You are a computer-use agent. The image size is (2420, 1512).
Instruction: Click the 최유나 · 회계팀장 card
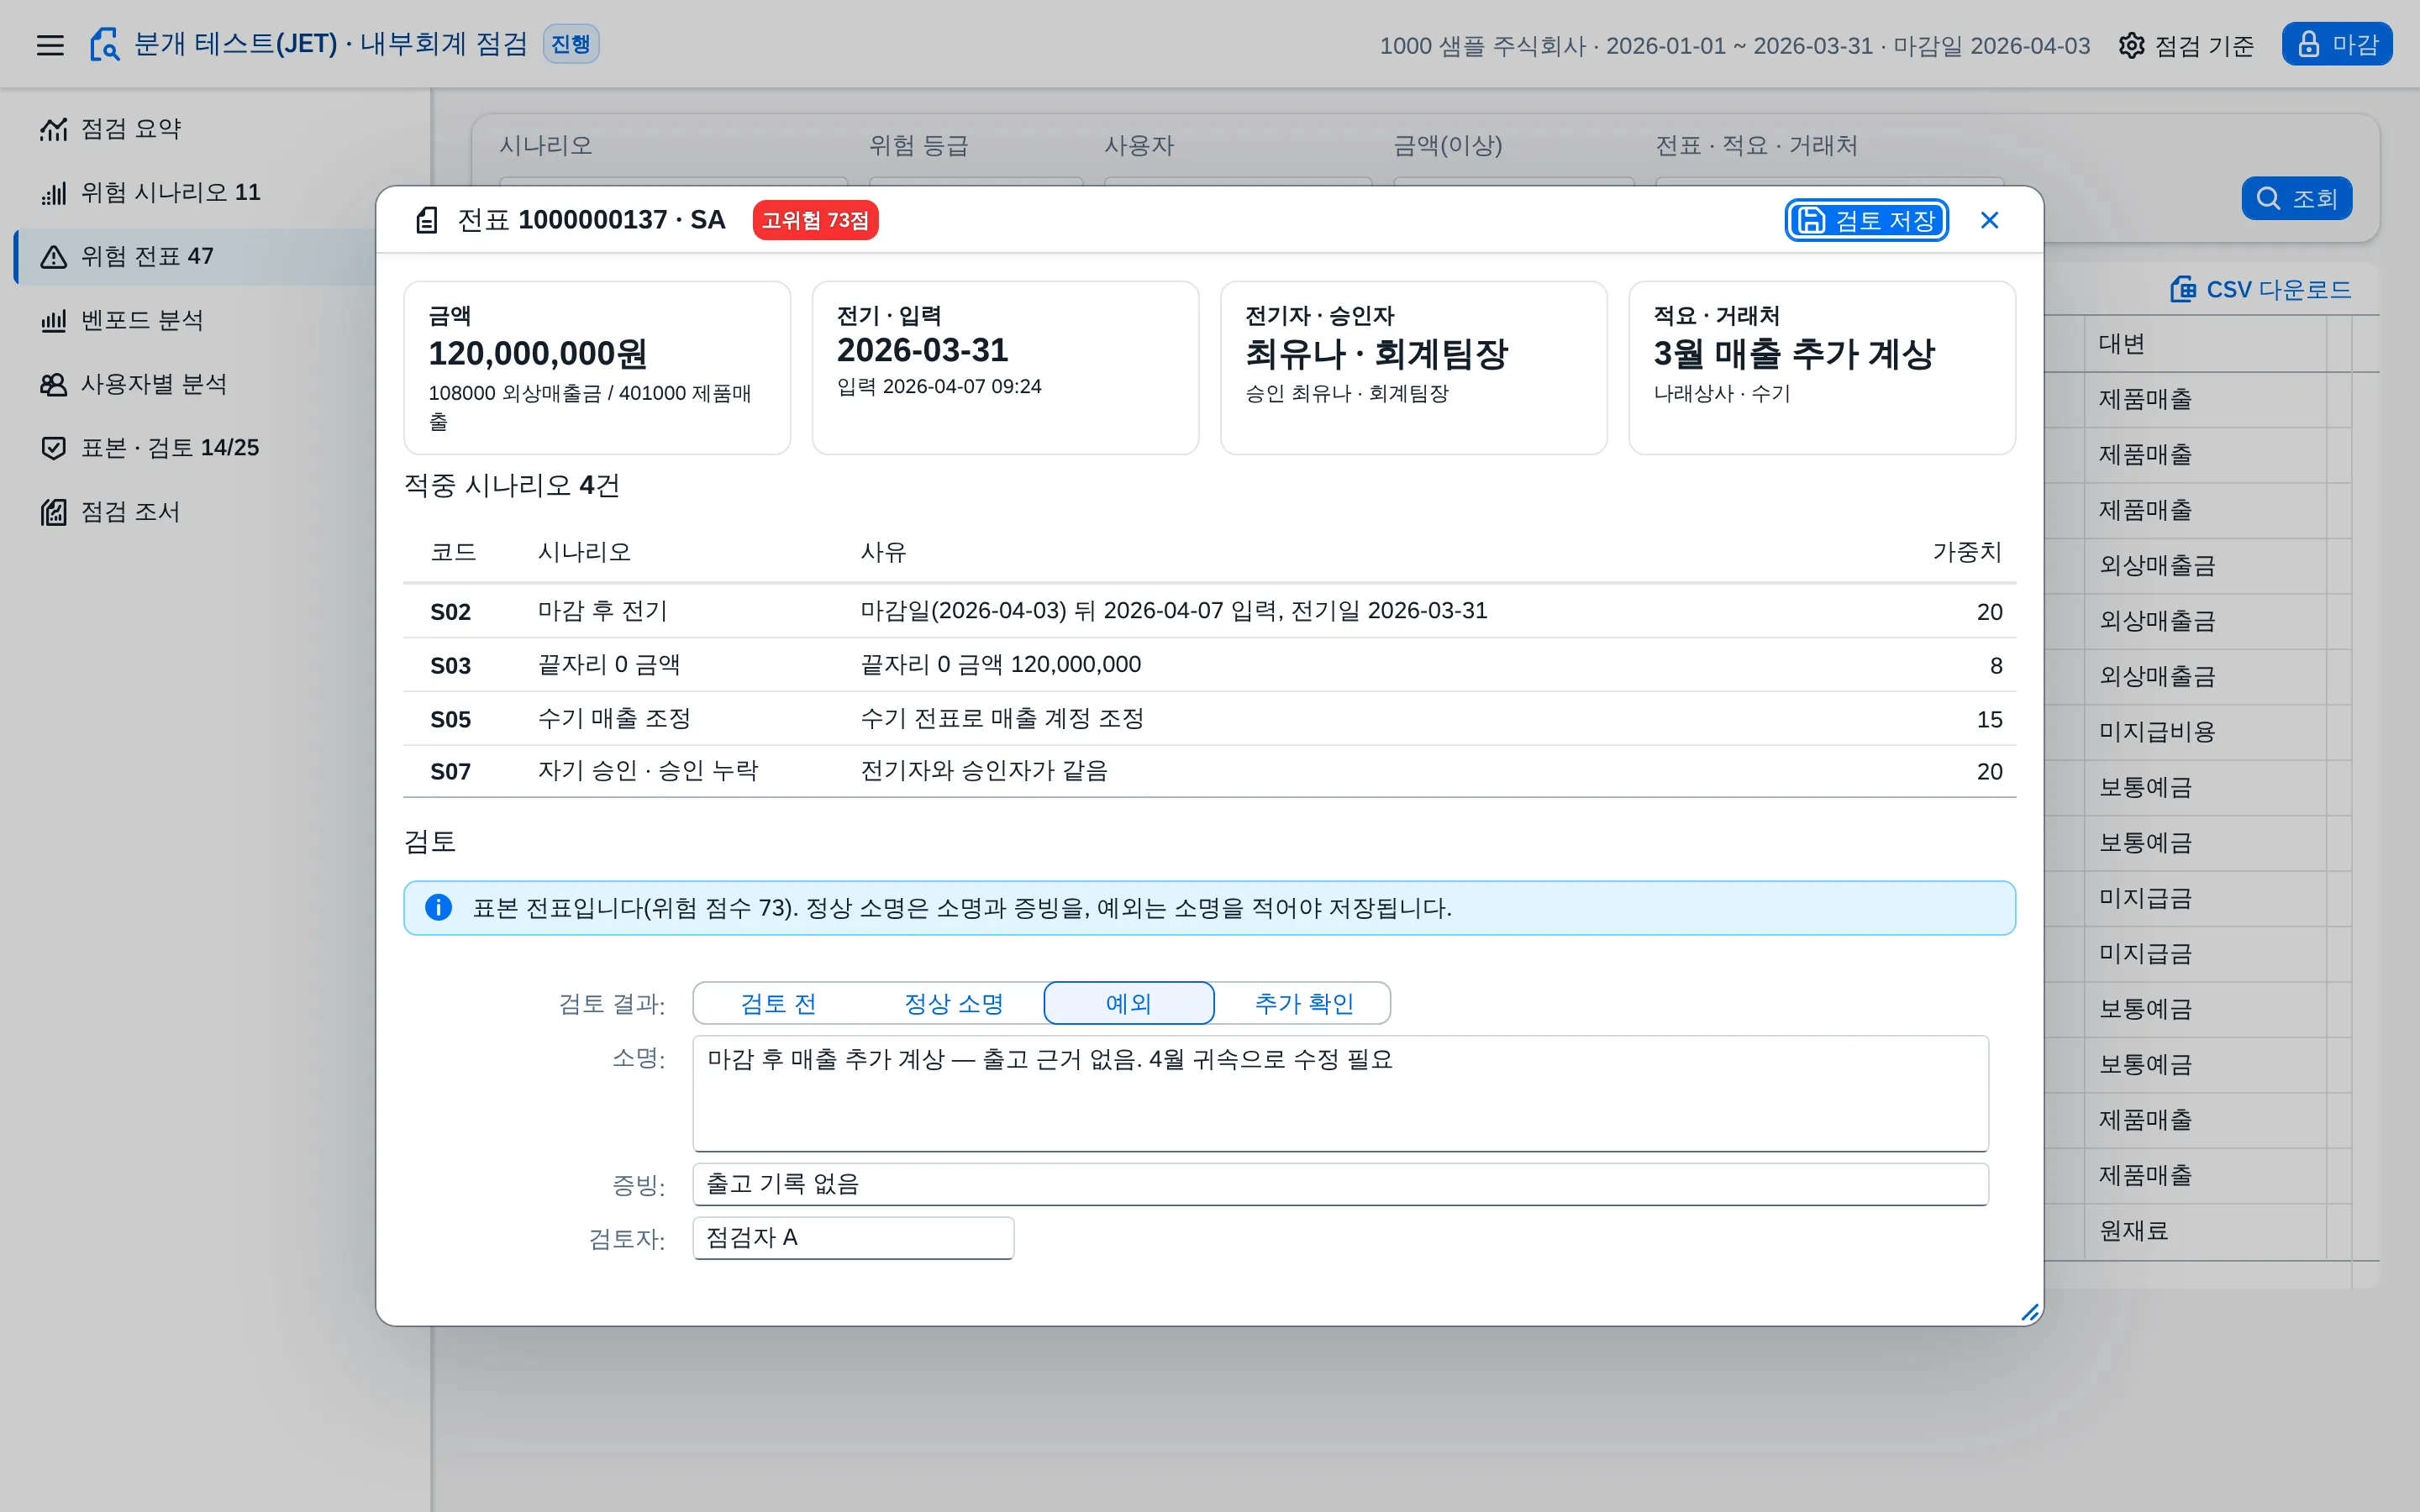pos(1413,367)
